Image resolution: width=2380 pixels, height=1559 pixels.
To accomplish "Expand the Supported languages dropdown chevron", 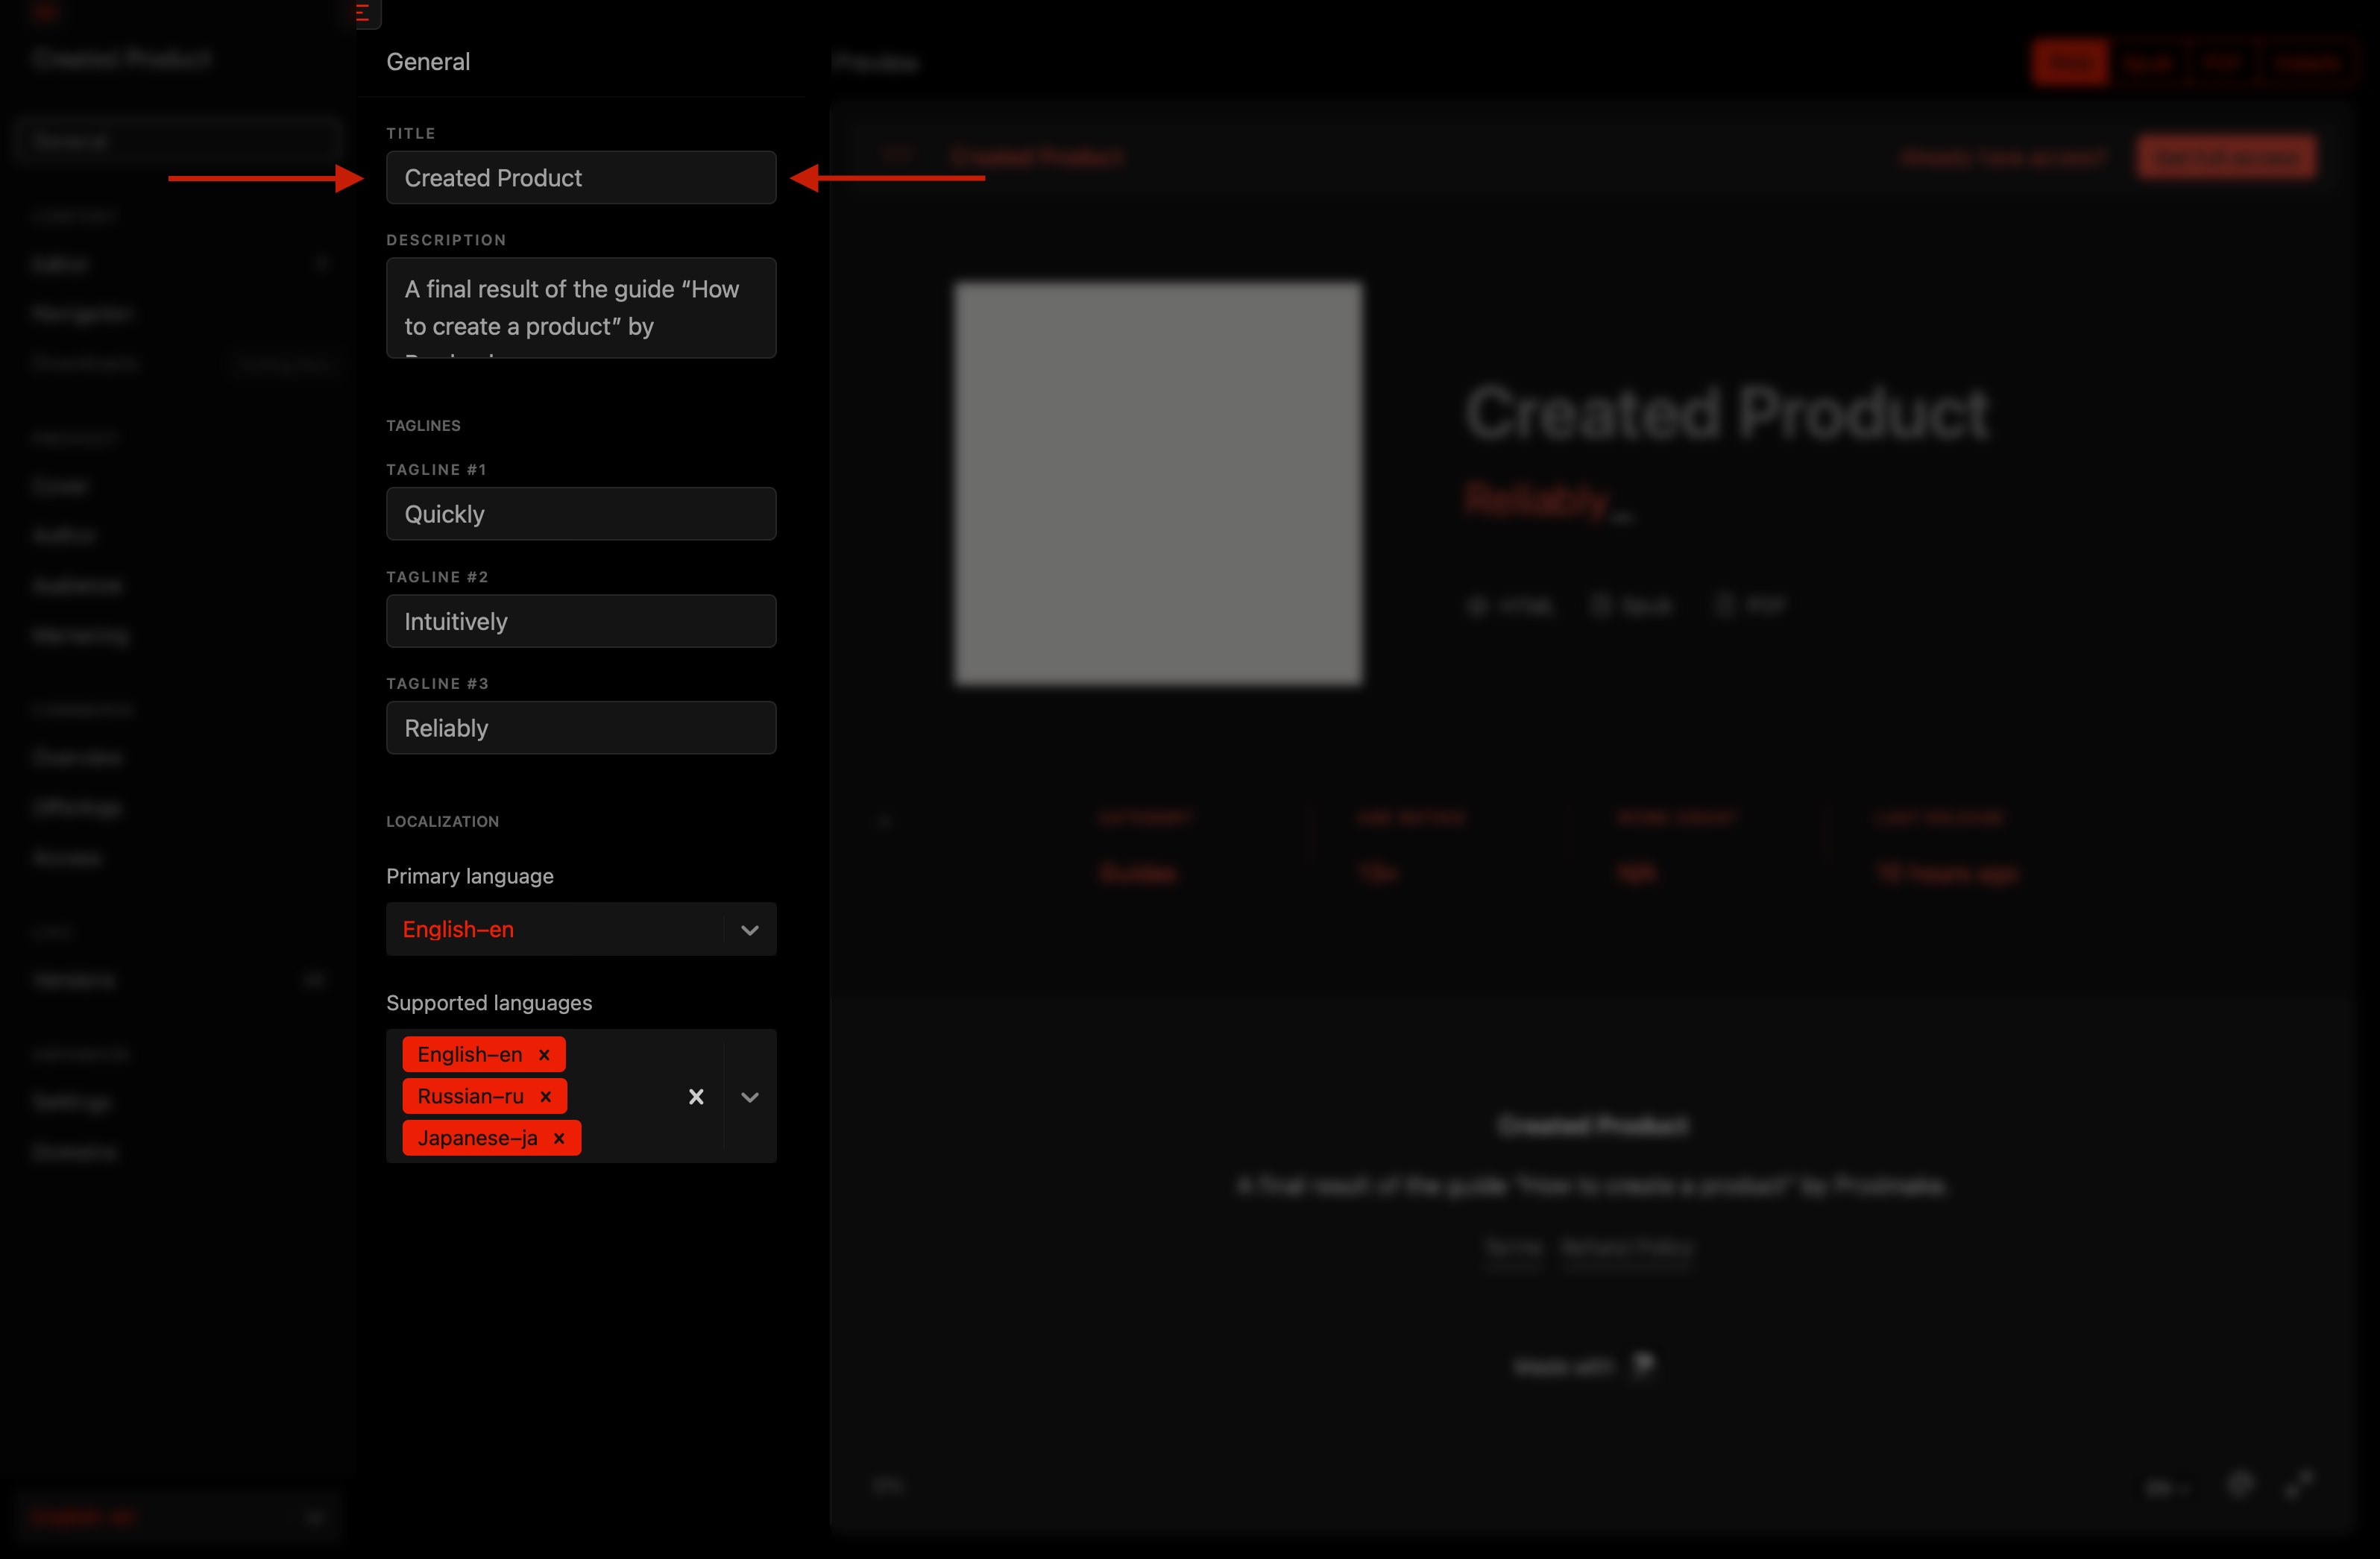I will (x=749, y=1097).
